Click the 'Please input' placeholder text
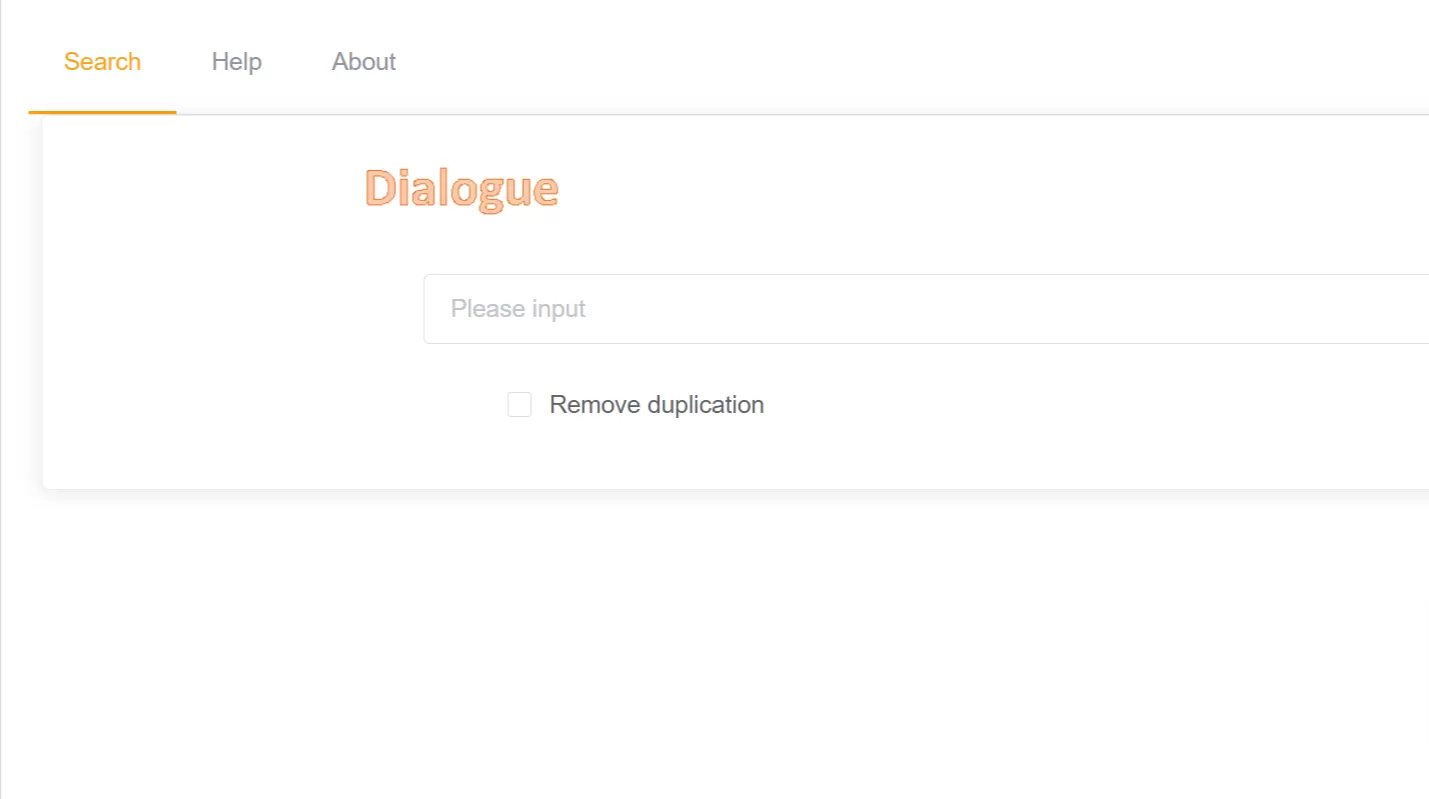The height and width of the screenshot is (799, 1429). coord(518,309)
